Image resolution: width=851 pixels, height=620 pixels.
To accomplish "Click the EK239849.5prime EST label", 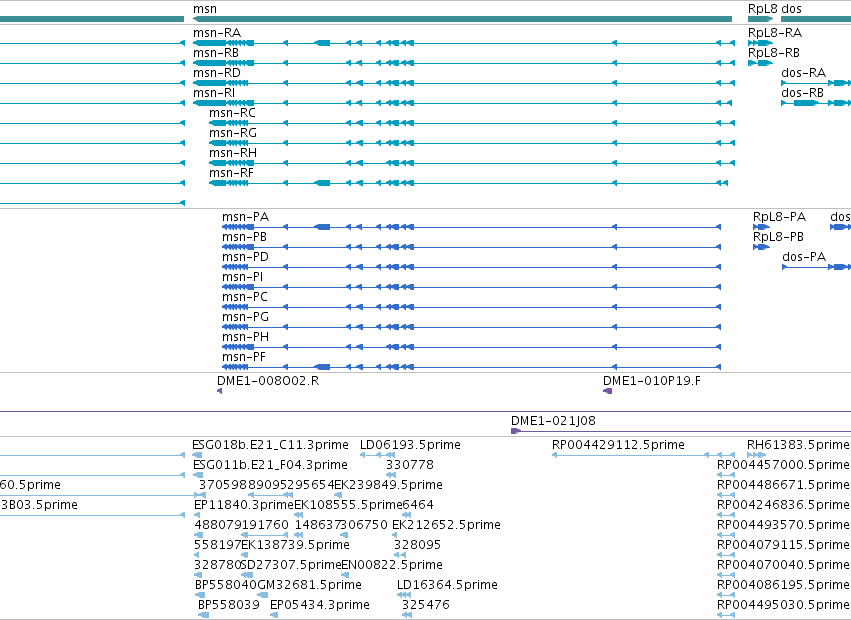I will [389, 485].
